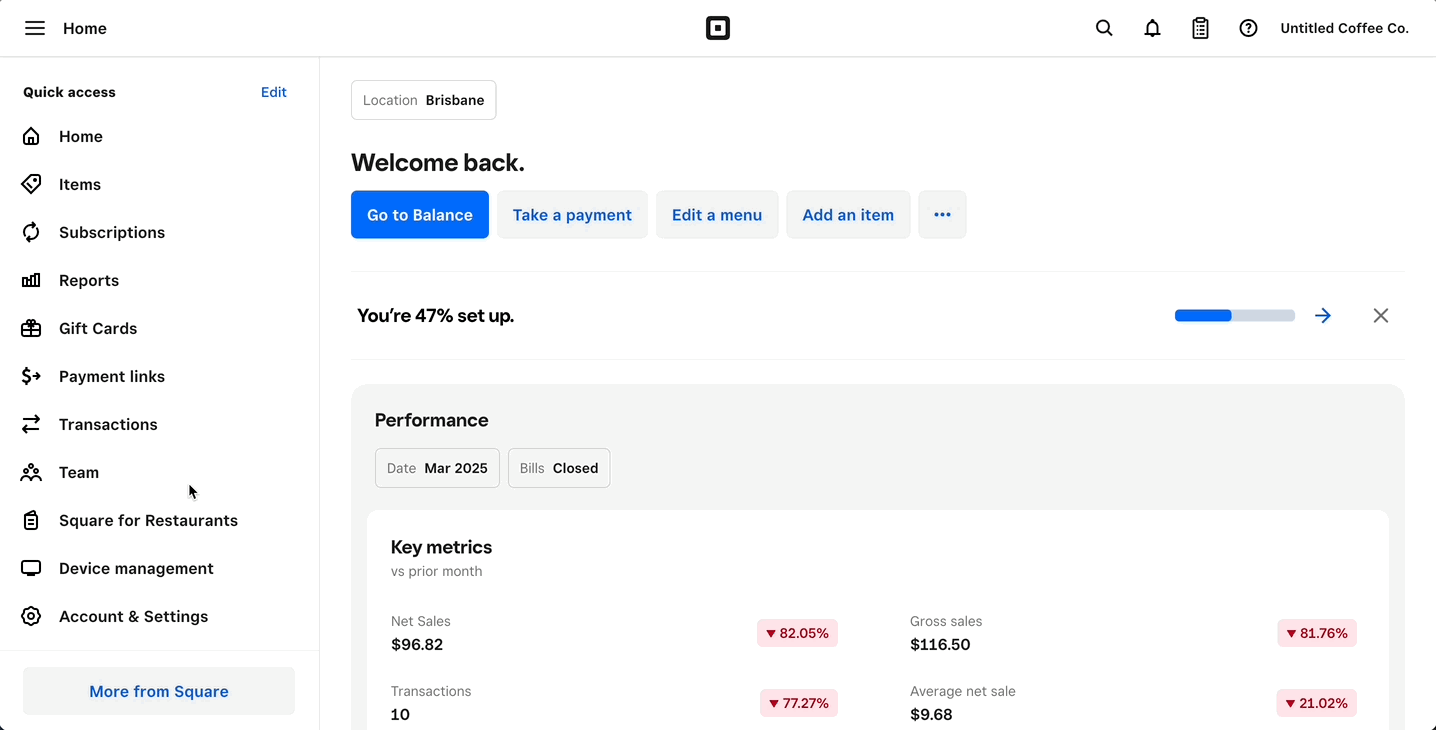Show more quick actions via ellipsis button
The width and height of the screenshot is (1436, 730).
click(x=942, y=215)
